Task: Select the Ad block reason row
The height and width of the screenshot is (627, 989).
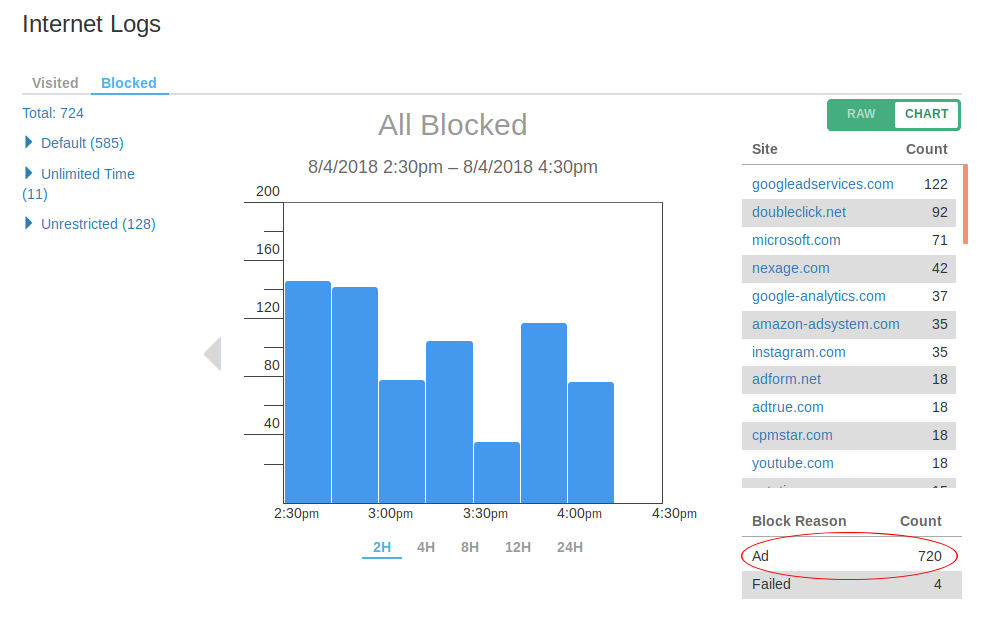Action: [849, 556]
